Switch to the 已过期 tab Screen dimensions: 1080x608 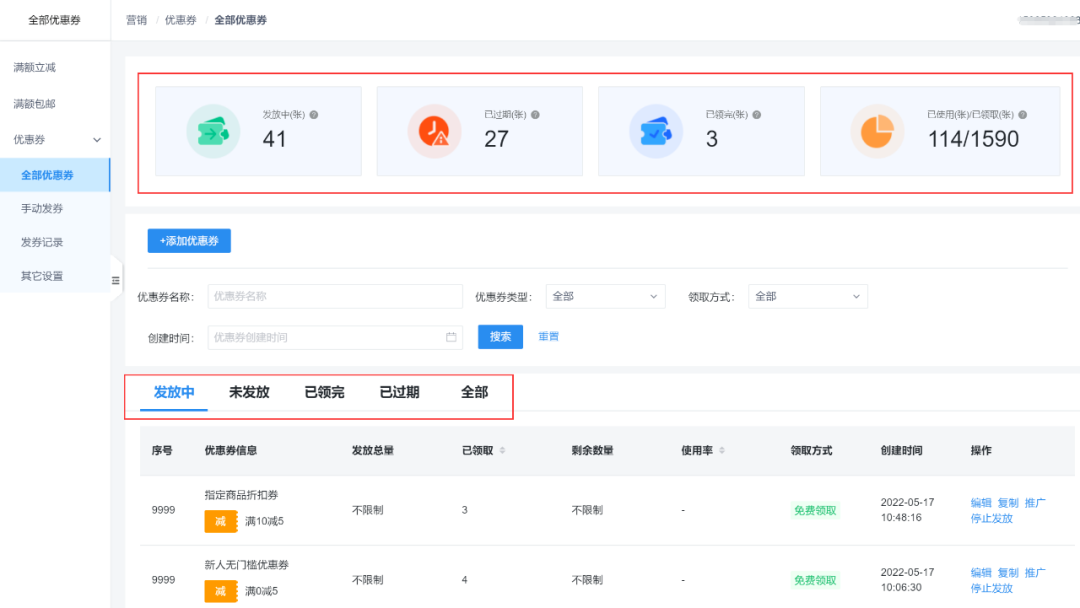[399, 392]
